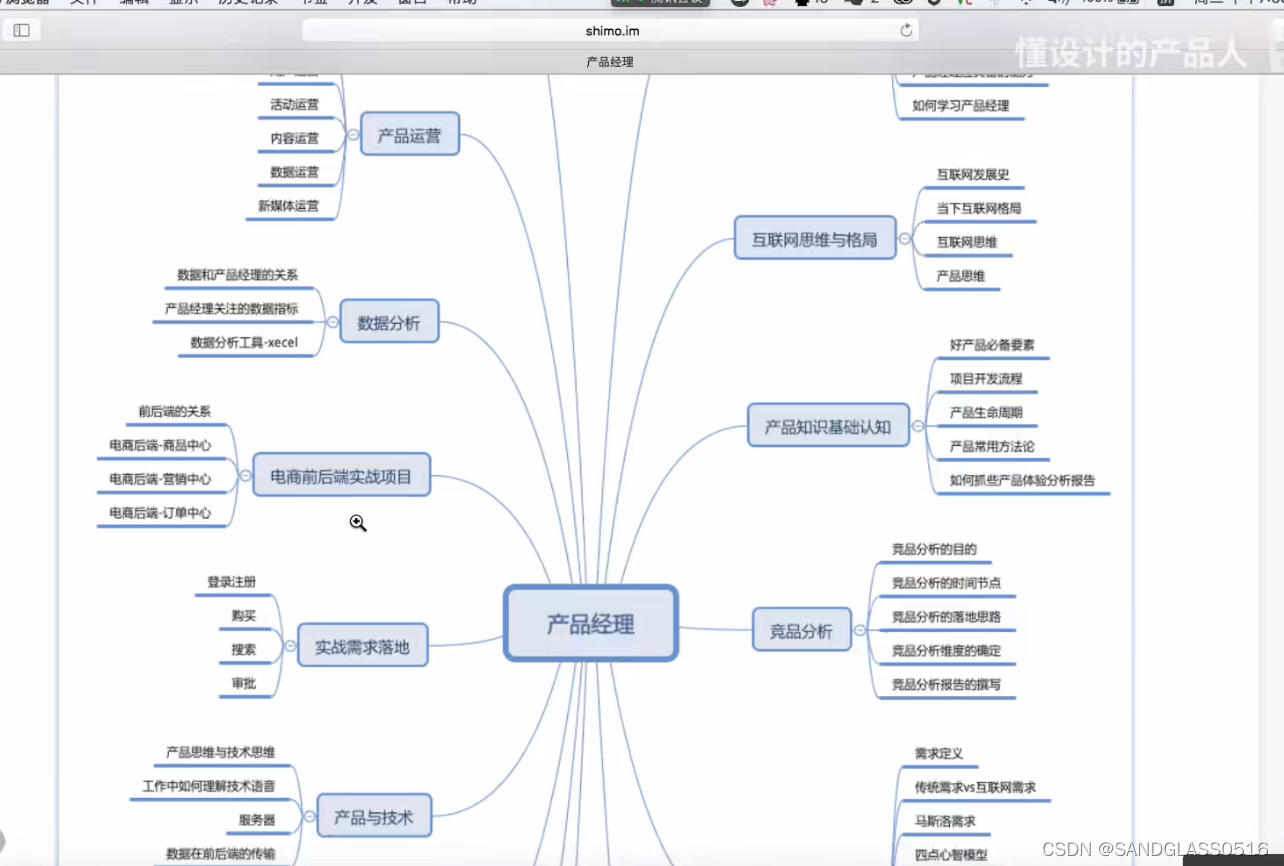Click the 电商后端-商品中心 subtopic
The height and width of the screenshot is (866, 1284).
[160, 445]
